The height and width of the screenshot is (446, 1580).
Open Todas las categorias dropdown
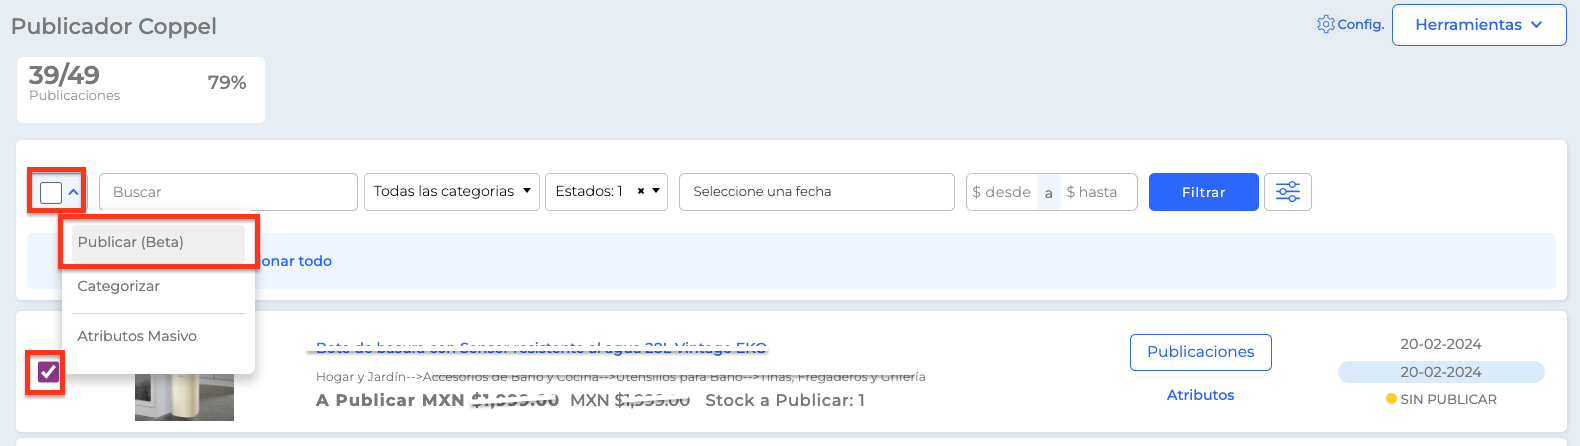click(452, 192)
